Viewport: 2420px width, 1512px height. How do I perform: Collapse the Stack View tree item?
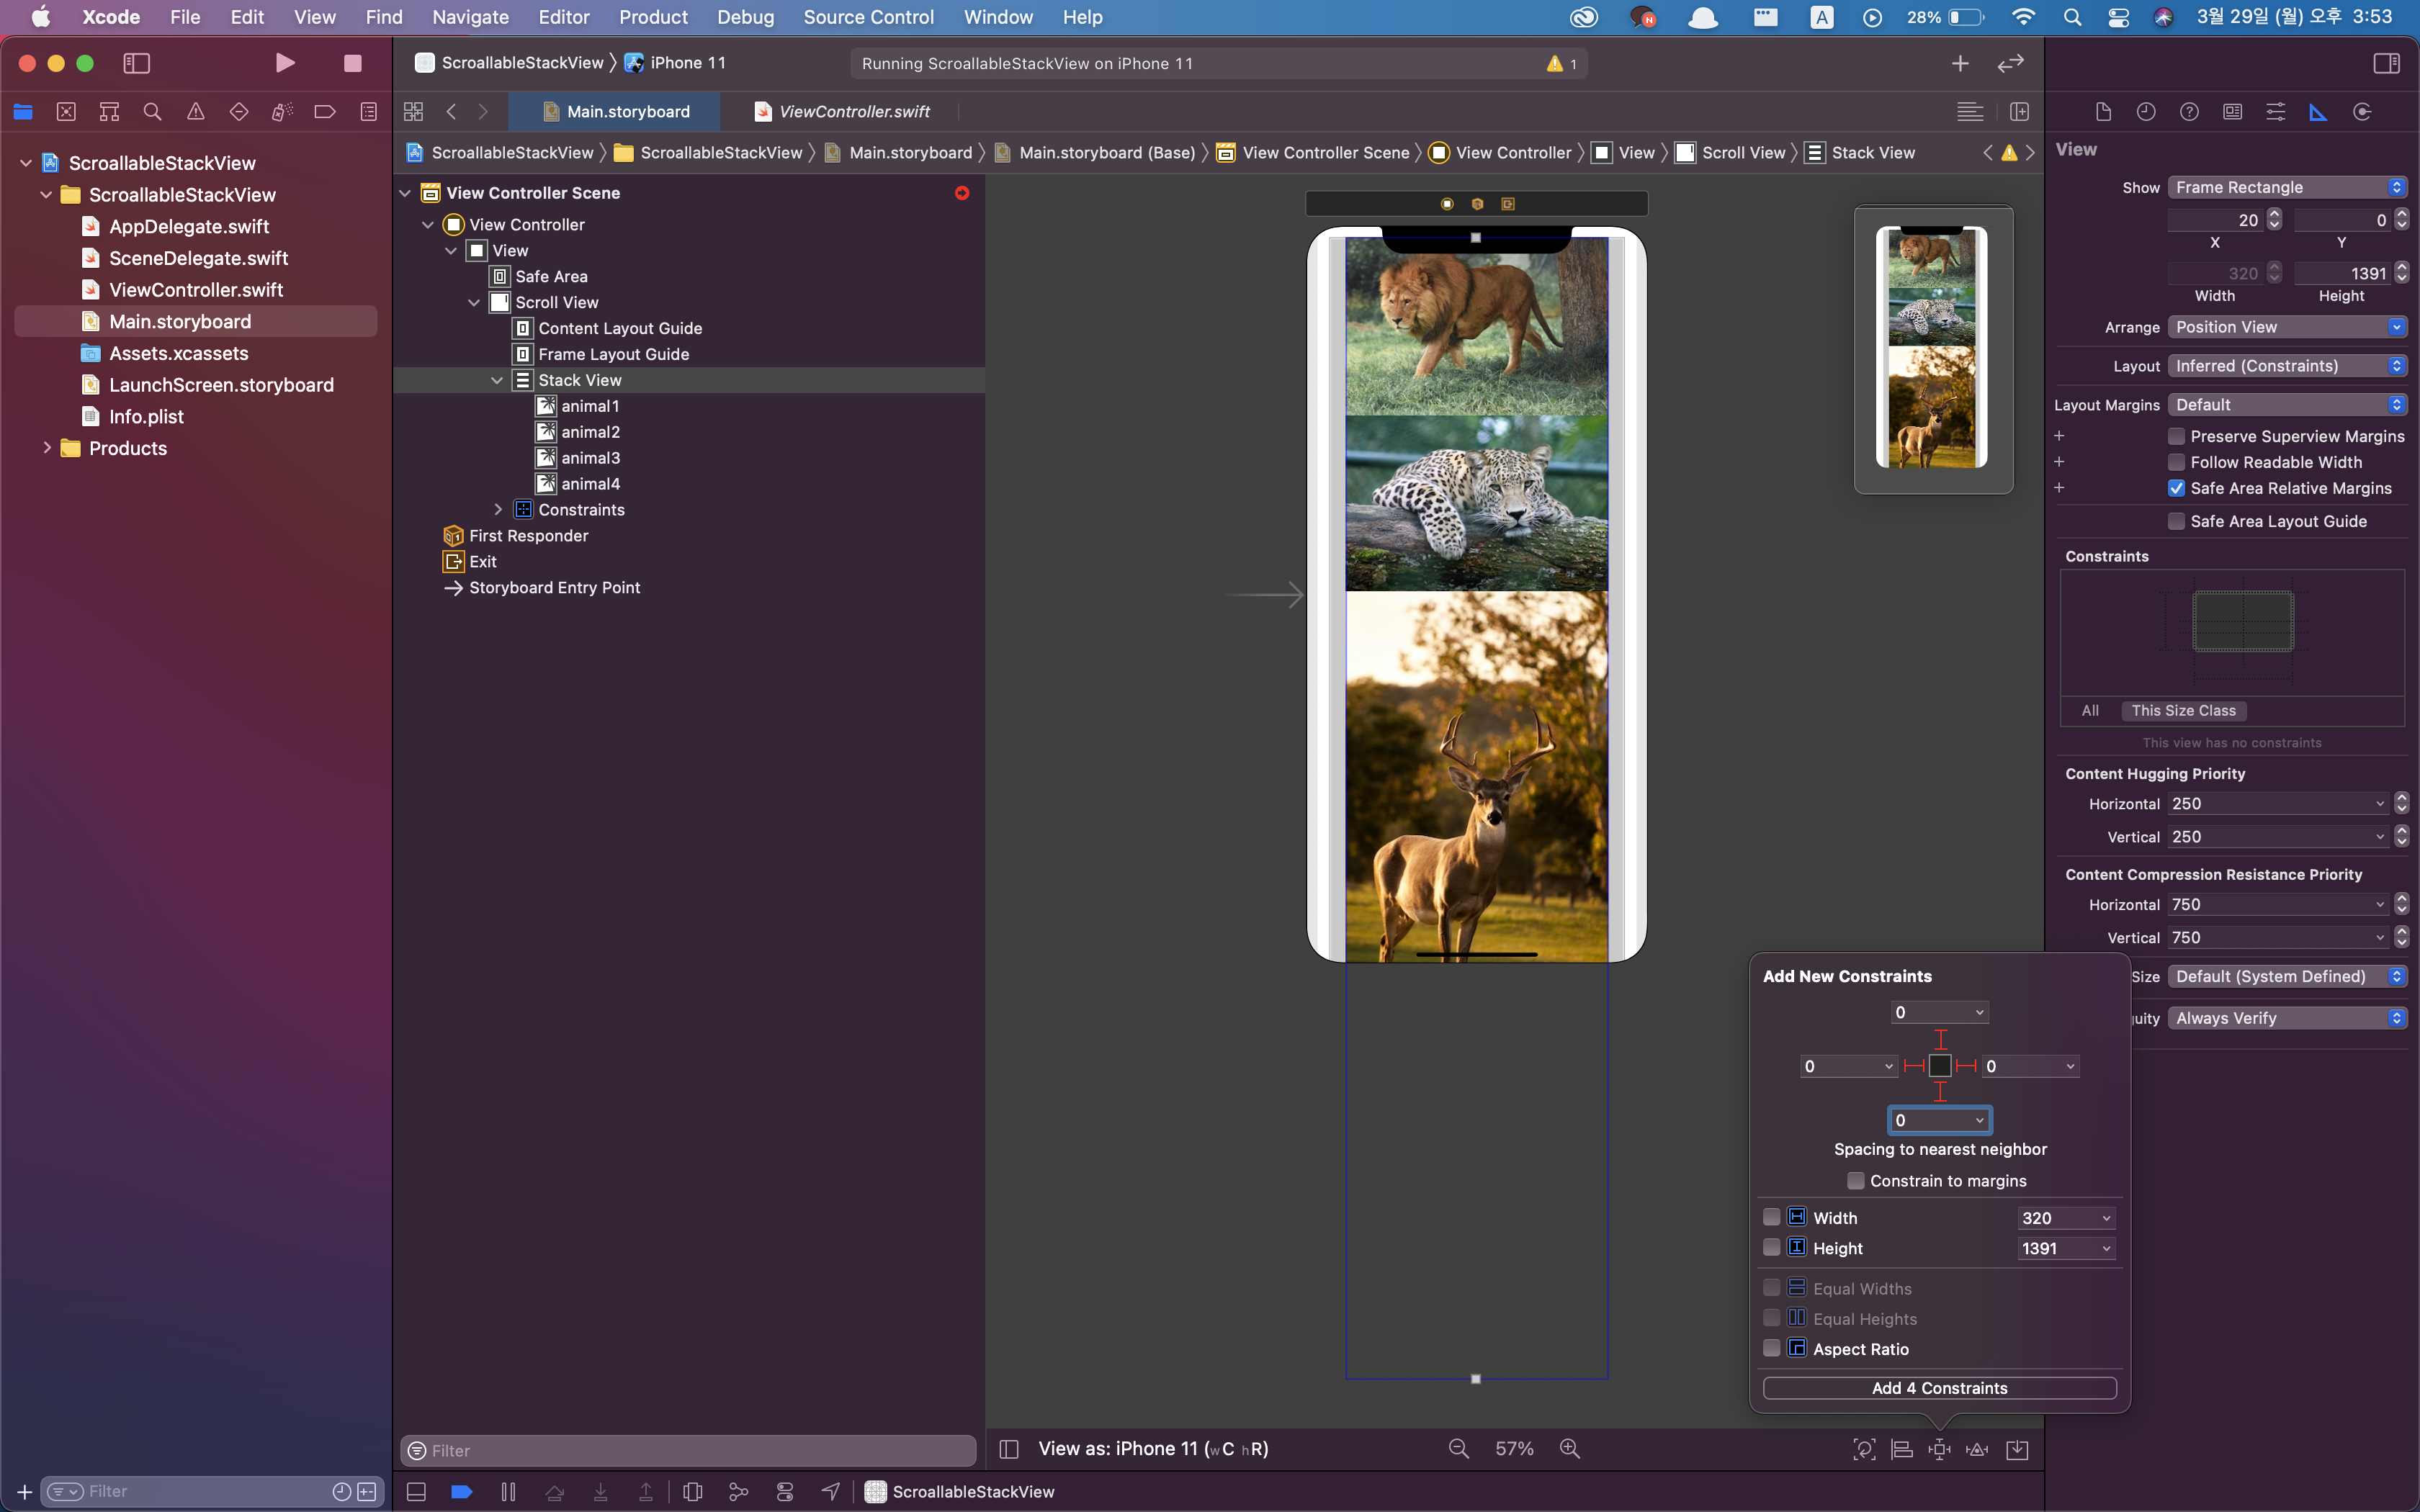click(497, 380)
